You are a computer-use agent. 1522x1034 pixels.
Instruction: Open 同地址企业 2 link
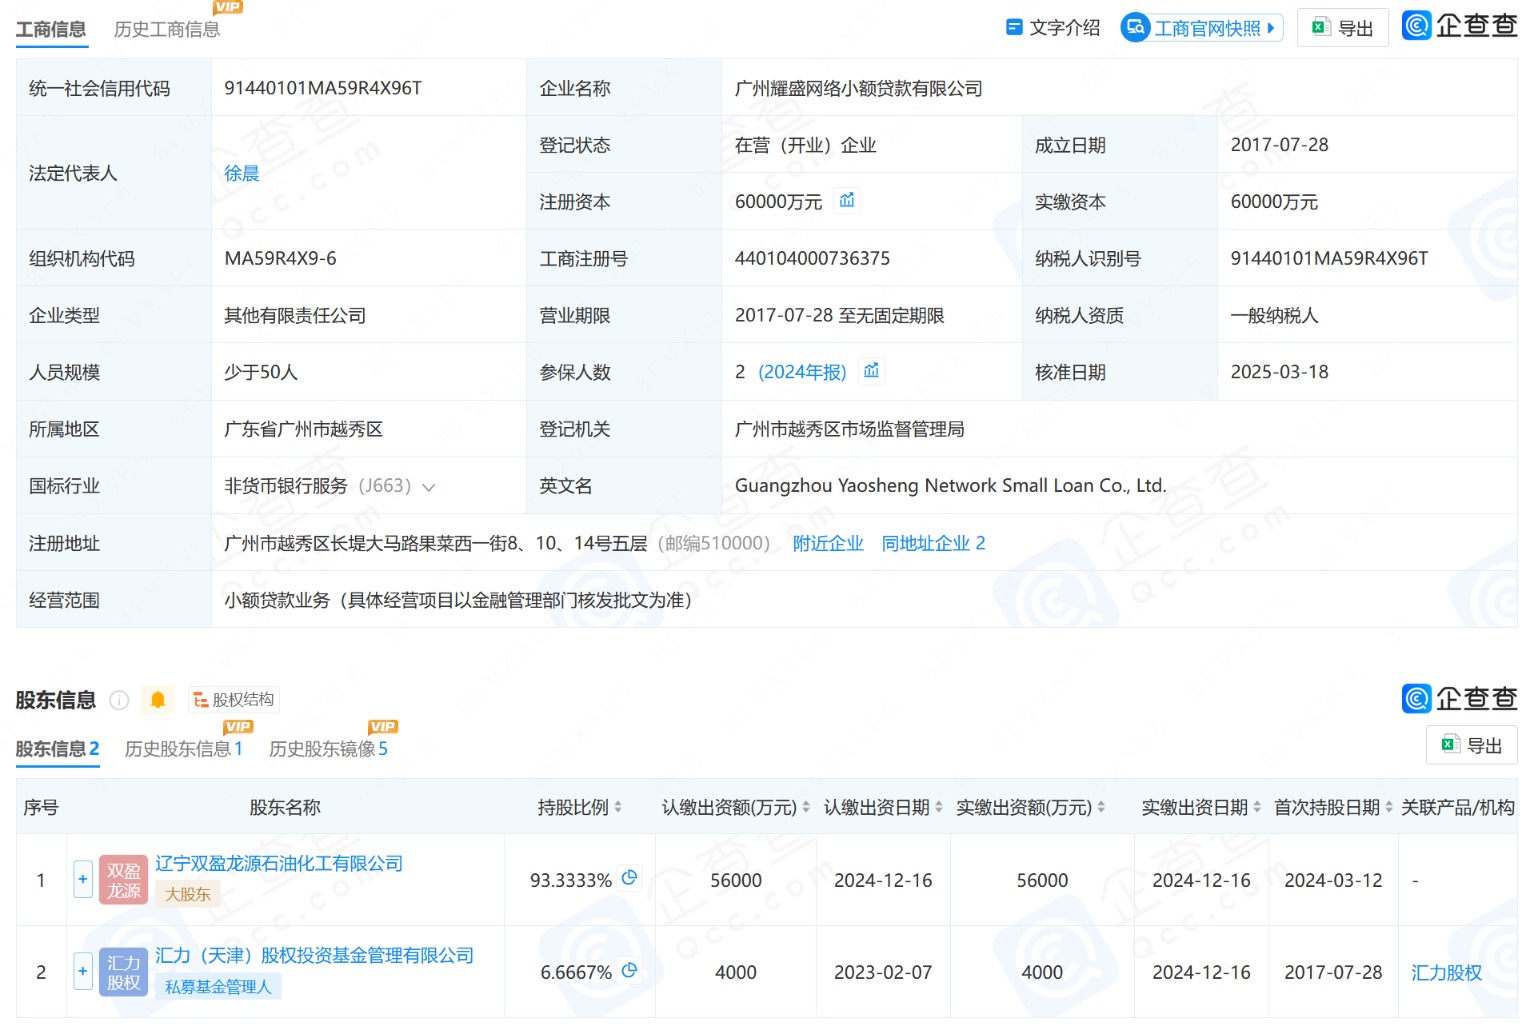(x=933, y=543)
